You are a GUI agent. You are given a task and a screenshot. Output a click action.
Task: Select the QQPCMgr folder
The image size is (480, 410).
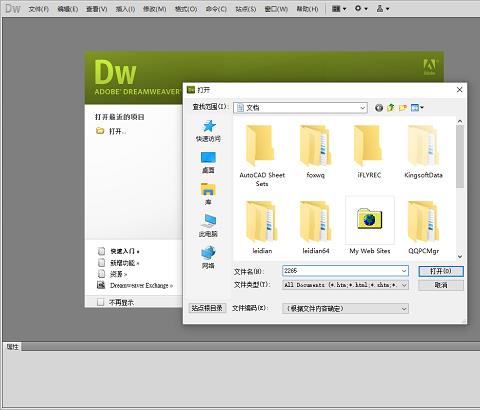click(x=423, y=227)
